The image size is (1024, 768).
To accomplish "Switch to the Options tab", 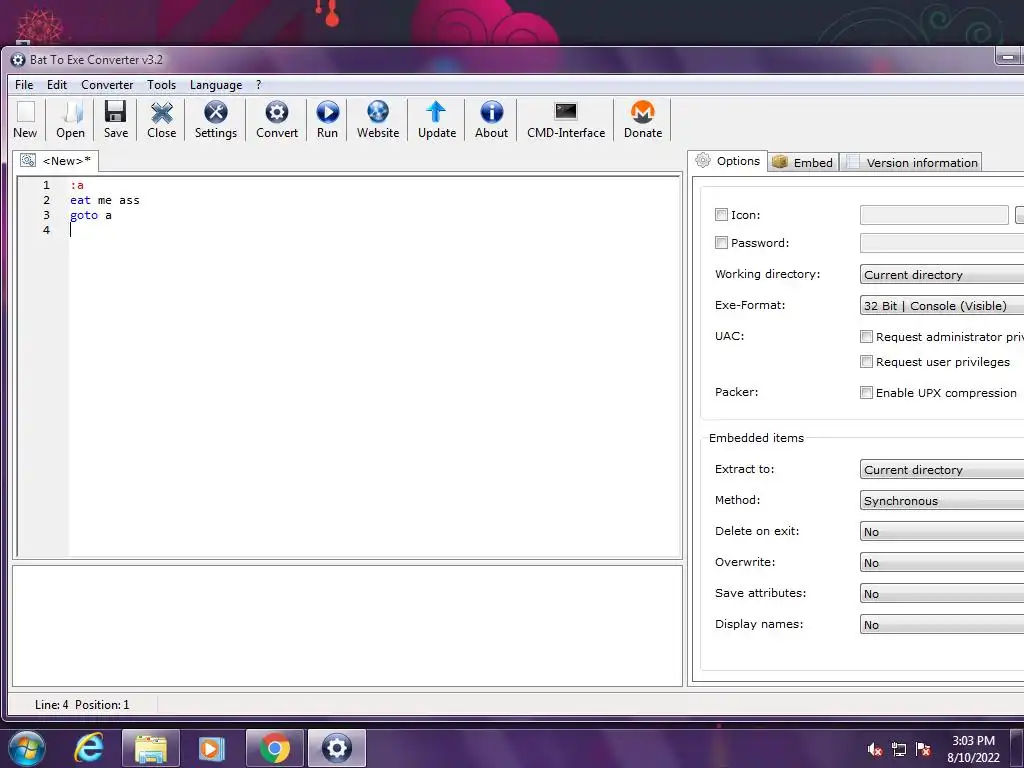I will [x=728, y=161].
